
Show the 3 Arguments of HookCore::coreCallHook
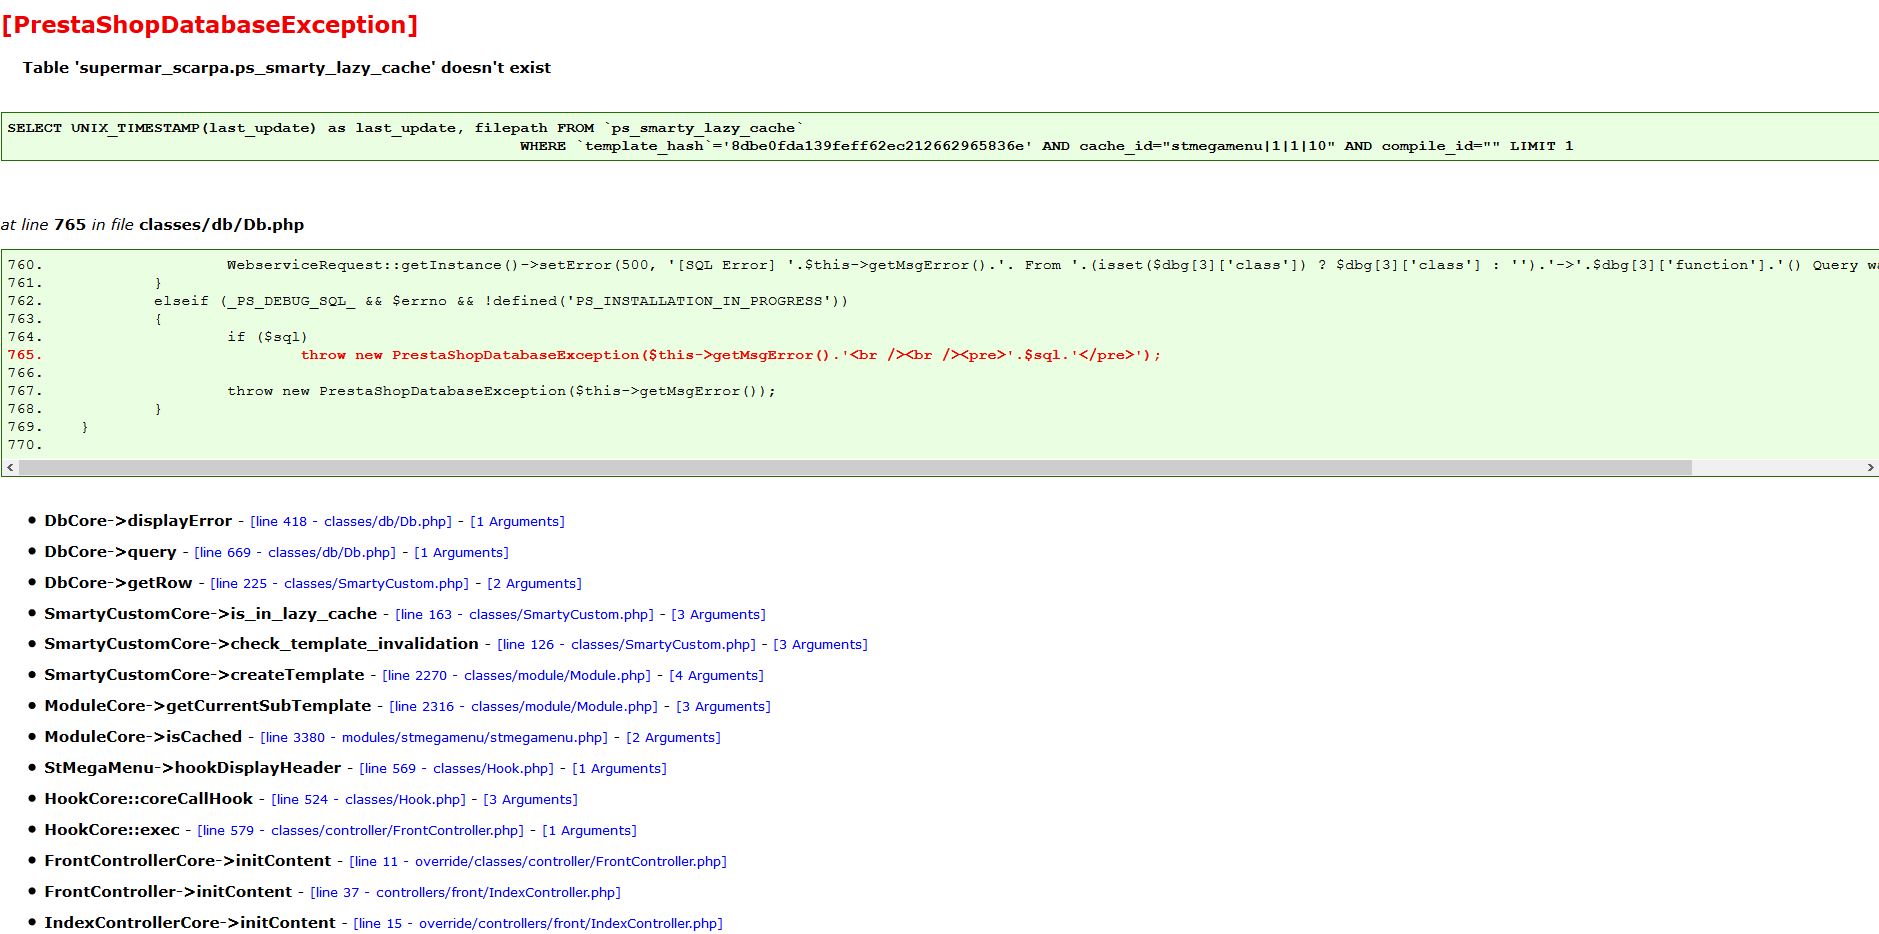[x=530, y=800]
